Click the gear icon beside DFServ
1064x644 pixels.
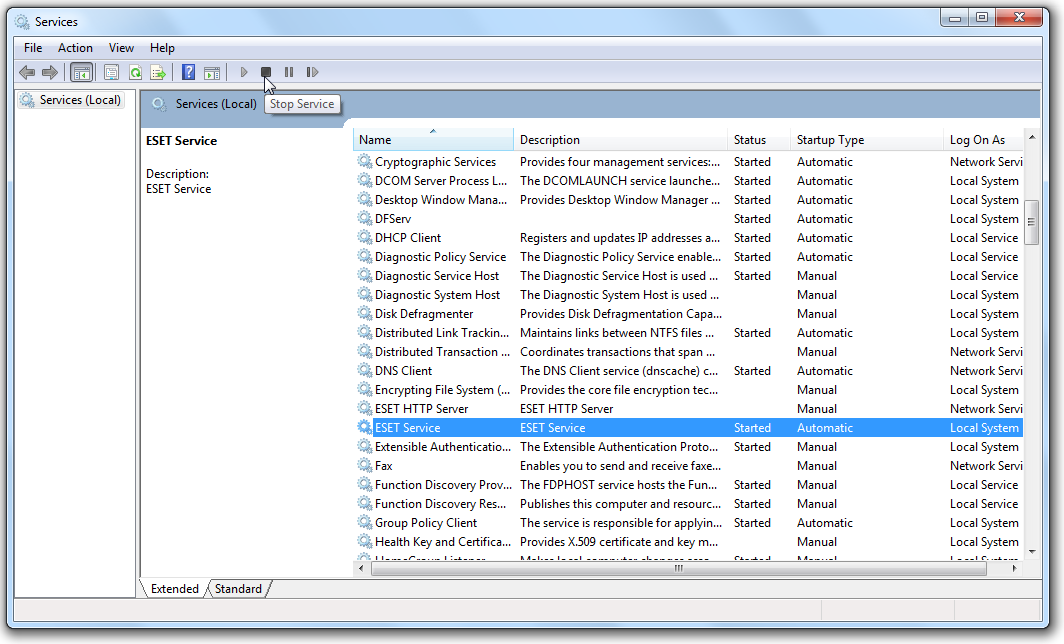(364, 219)
